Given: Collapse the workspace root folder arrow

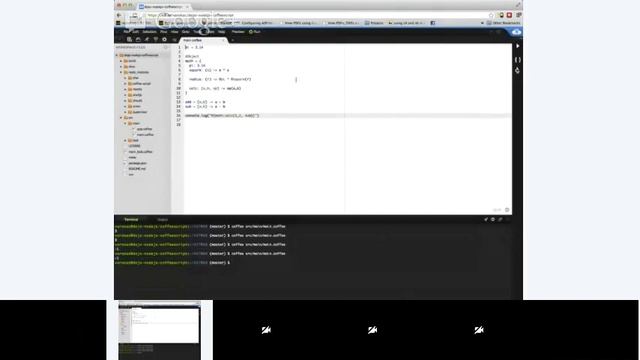Looking at the screenshot, I should coord(117,55).
